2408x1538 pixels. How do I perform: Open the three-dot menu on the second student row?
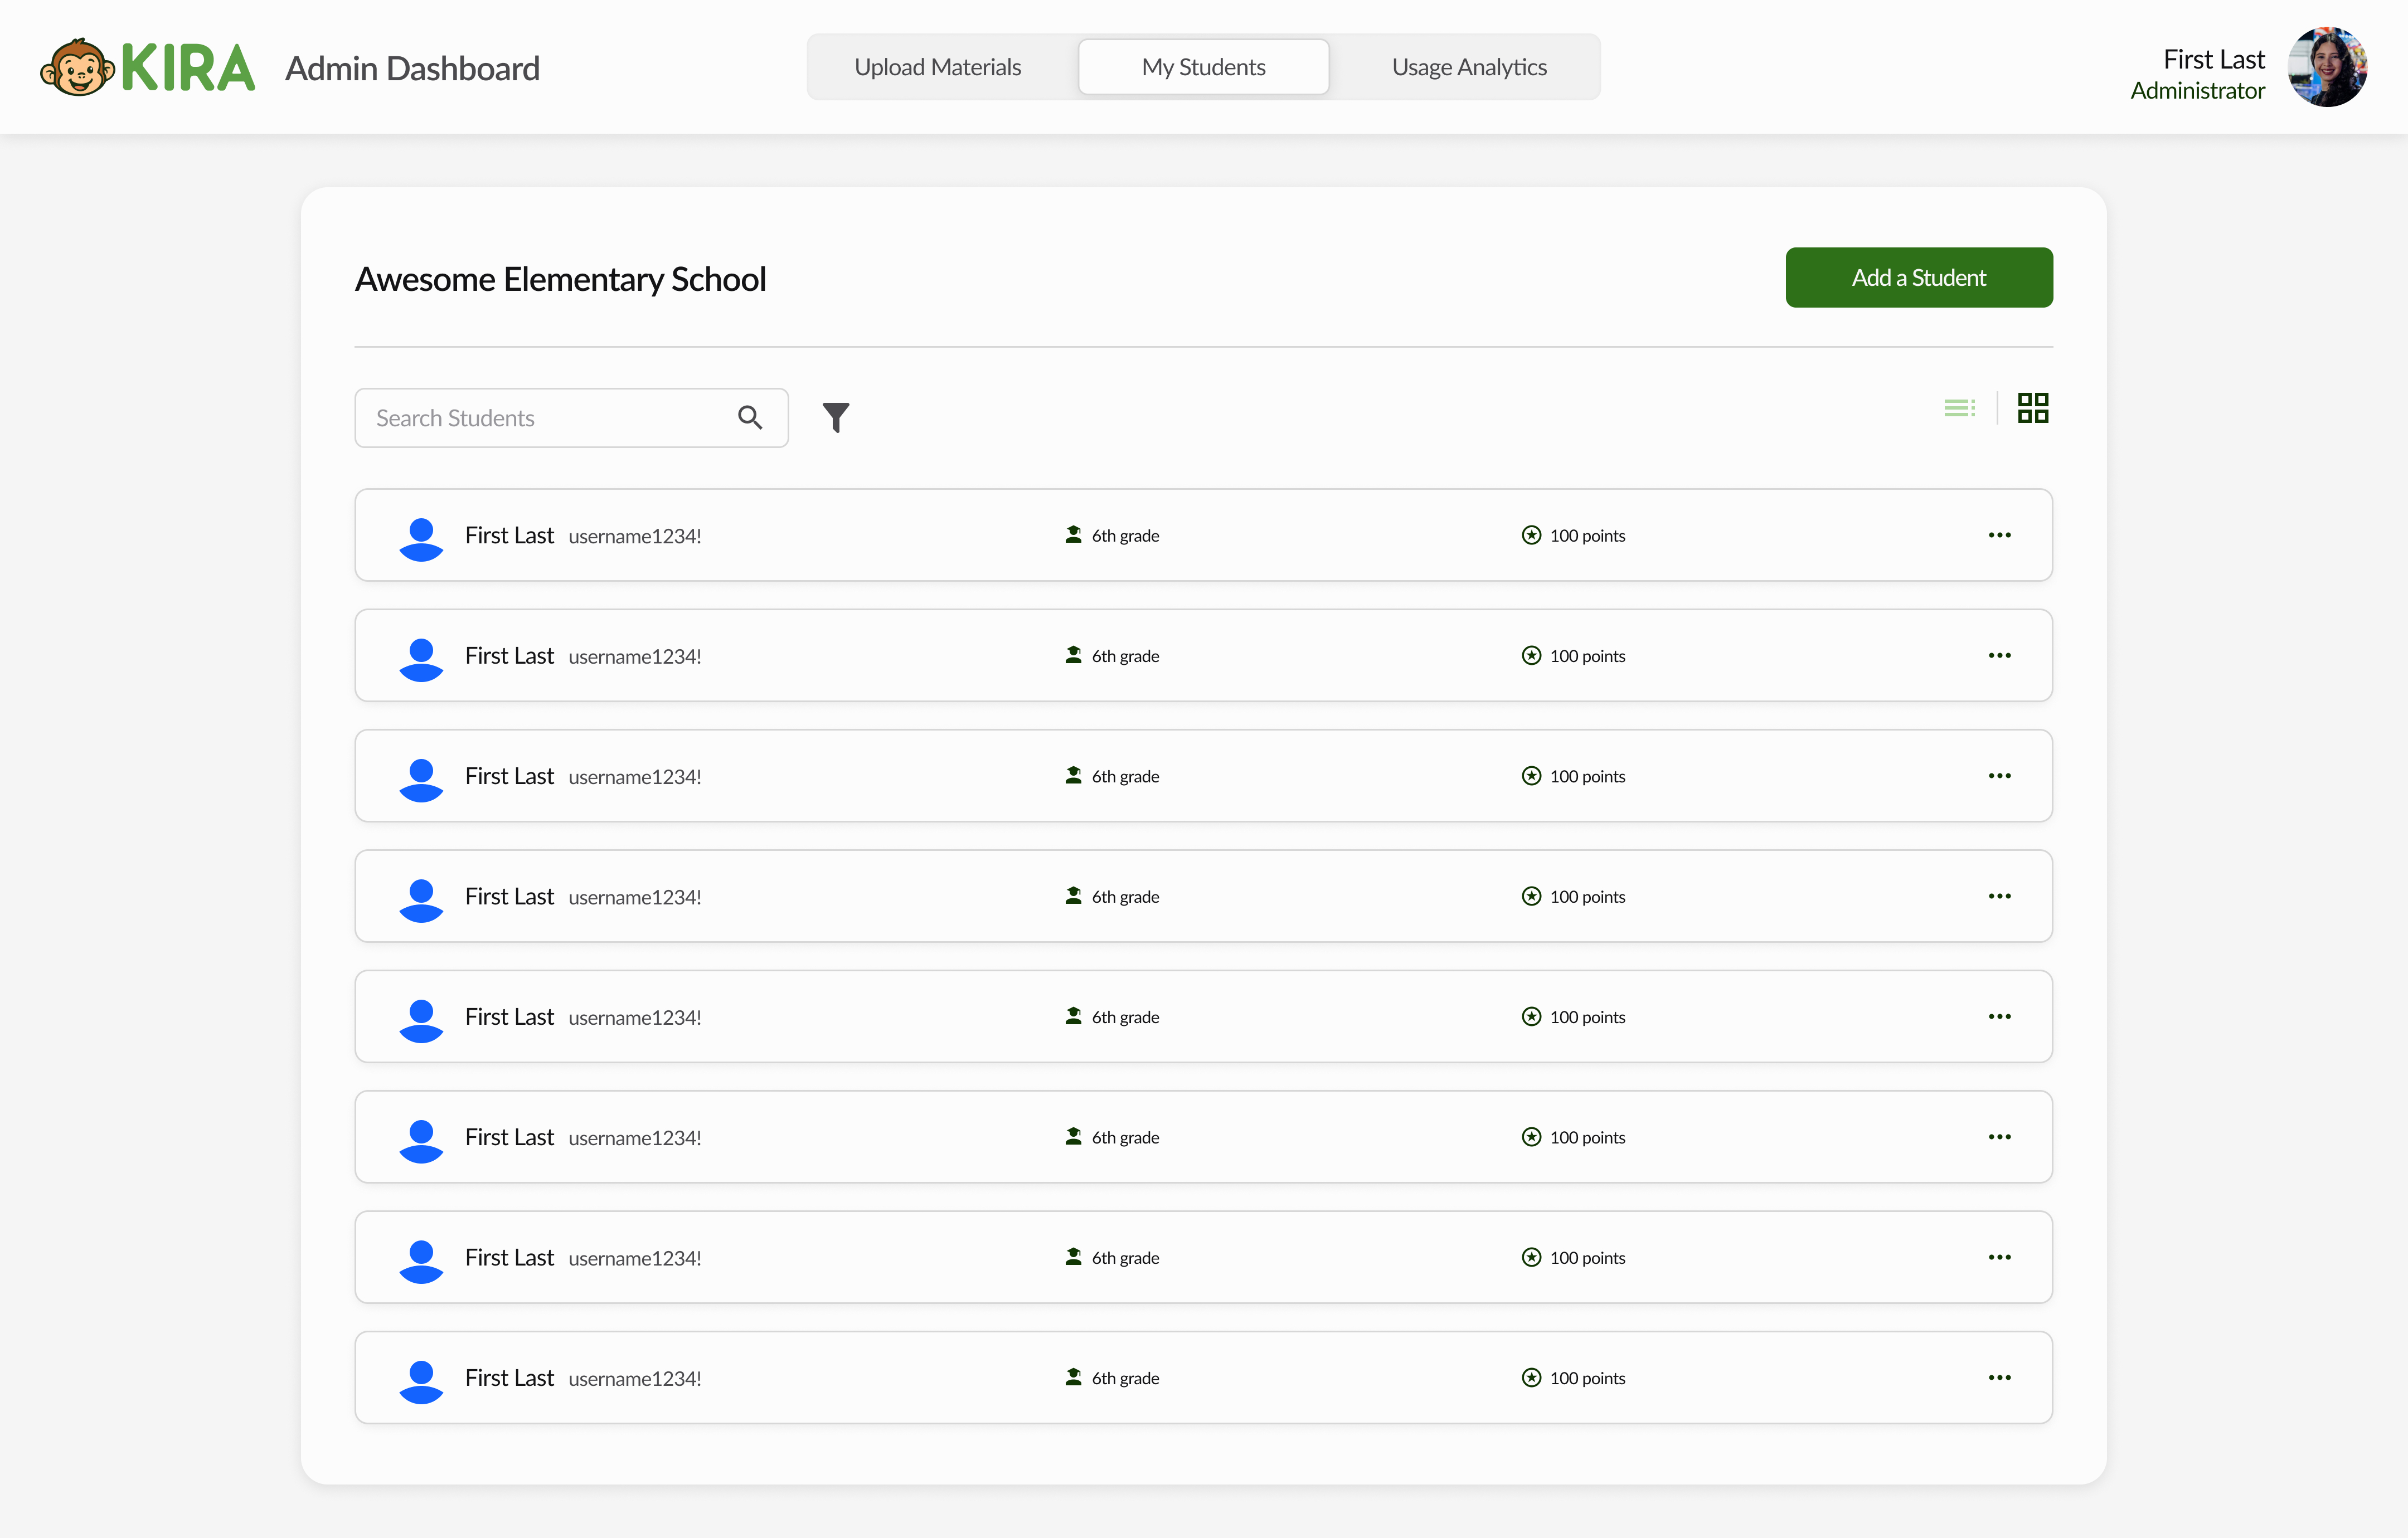point(1999,655)
